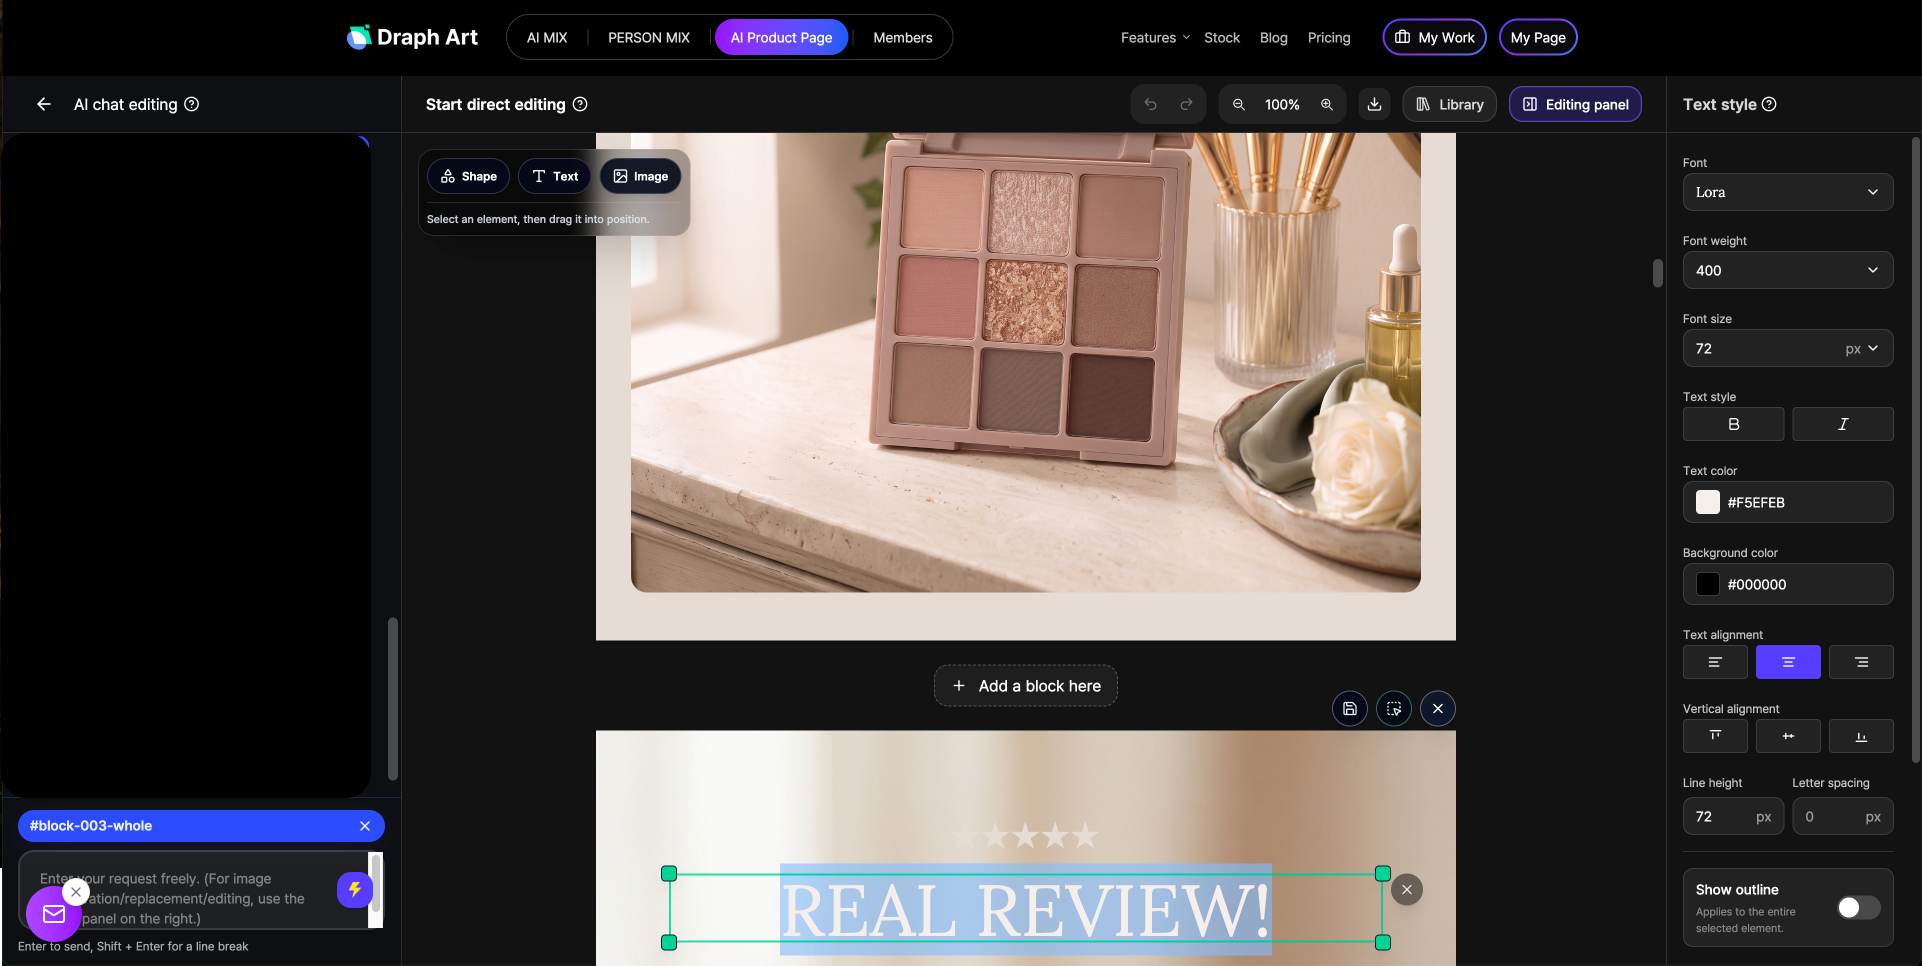This screenshot has width=1922, height=966.
Task: Click the right panel vertical scrollbar
Action: 1915,450
